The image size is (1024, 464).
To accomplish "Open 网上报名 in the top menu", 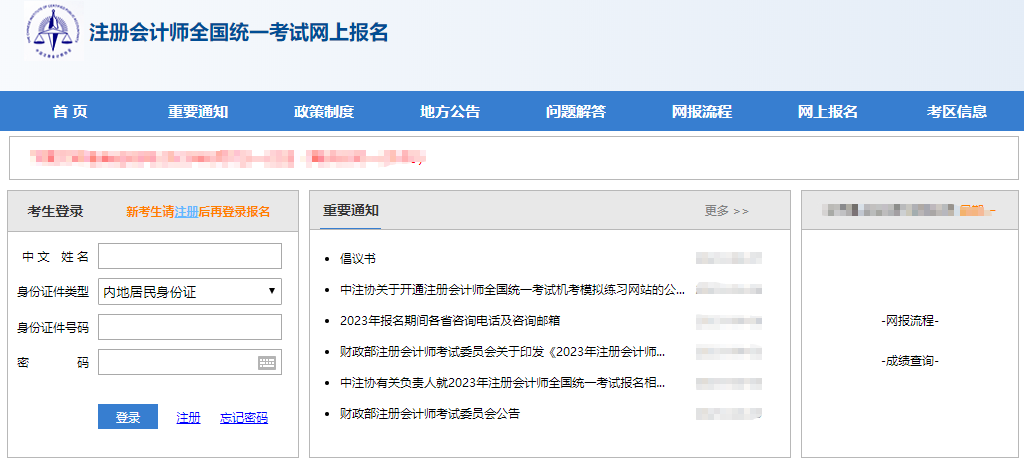I will (x=828, y=112).
